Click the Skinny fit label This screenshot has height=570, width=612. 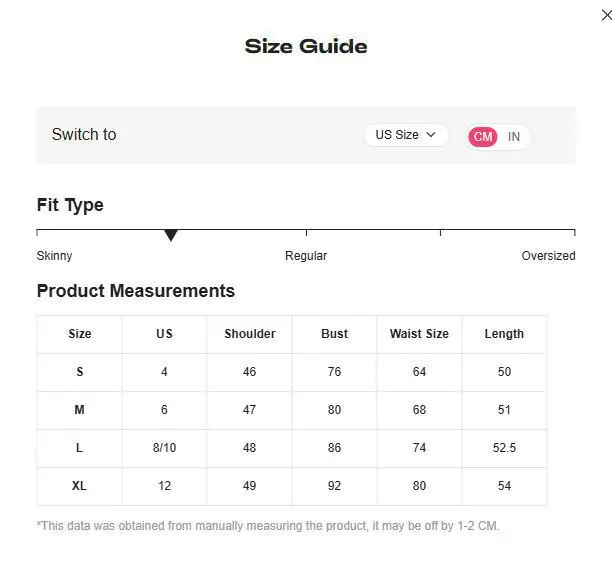(54, 256)
